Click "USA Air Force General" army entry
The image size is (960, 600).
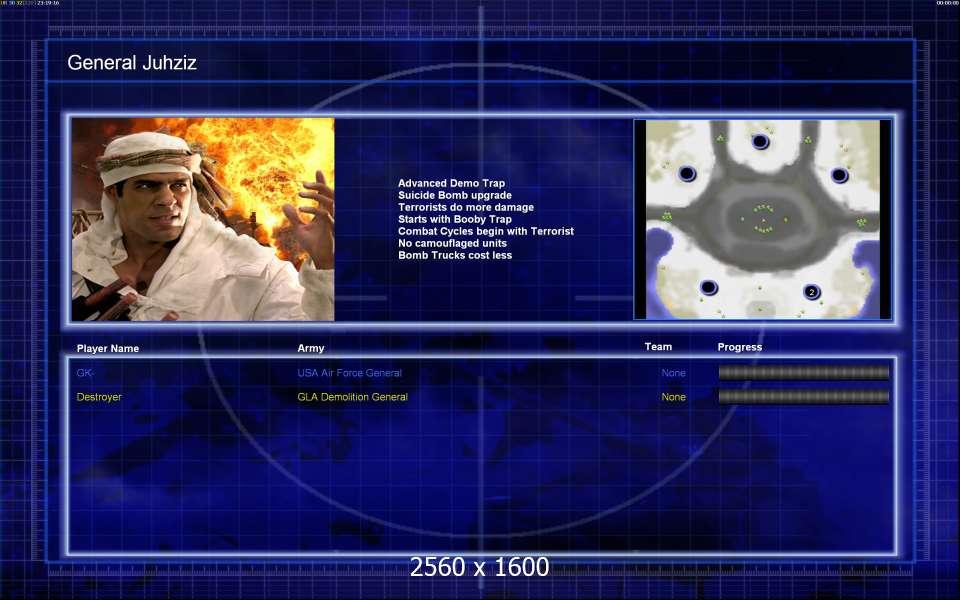coord(350,373)
